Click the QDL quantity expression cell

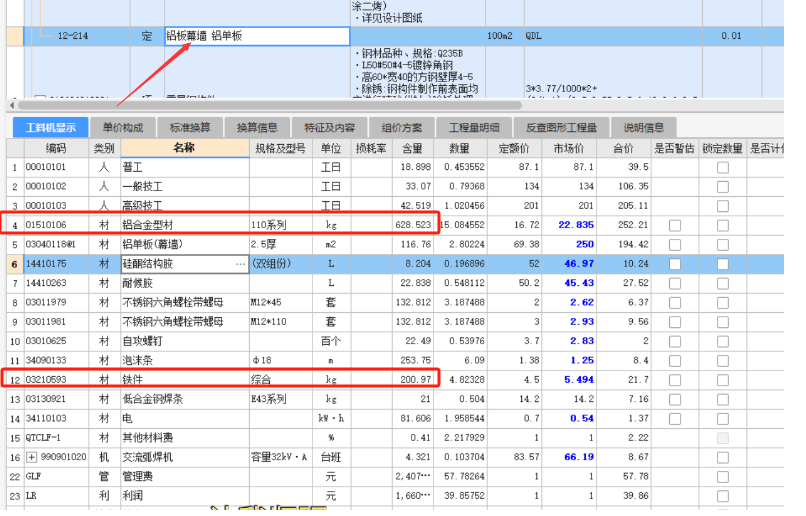[x=613, y=36]
